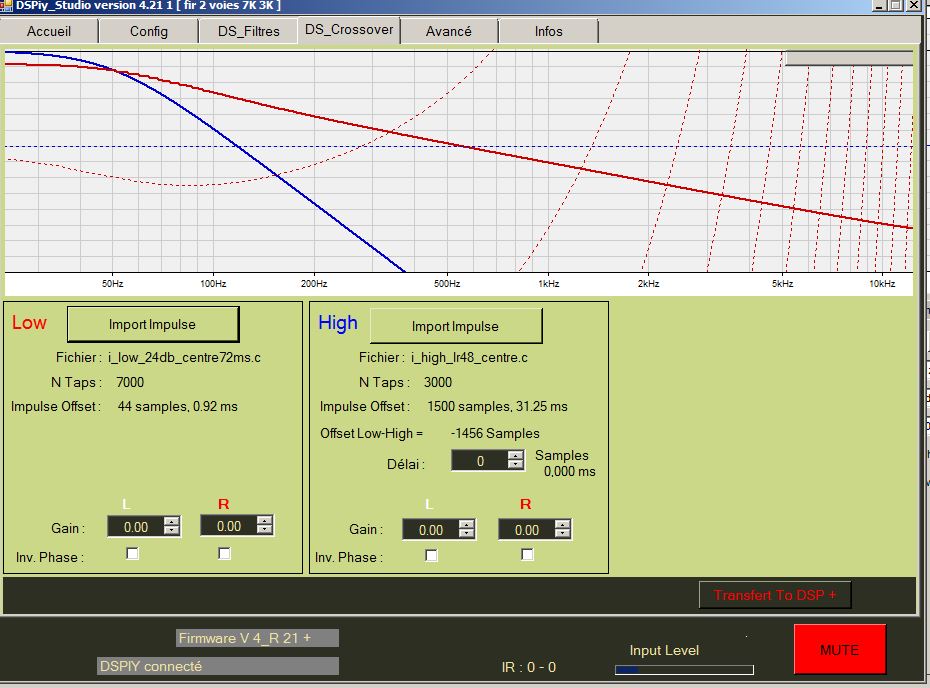Click Import Impulse in the High panel

(456, 326)
